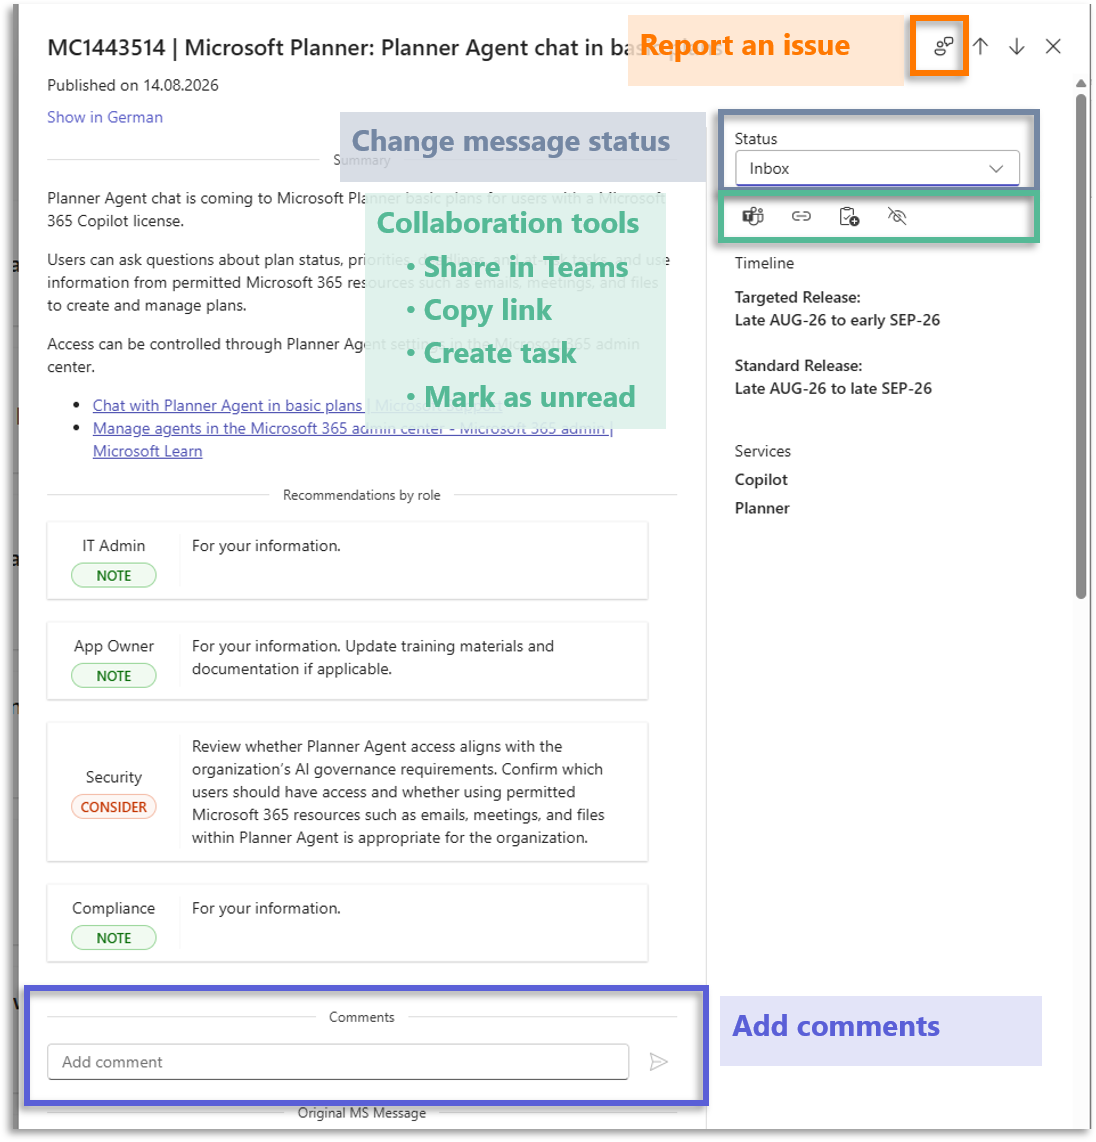Open Manage agents in Microsoft 365 admin center link

click(352, 439)
